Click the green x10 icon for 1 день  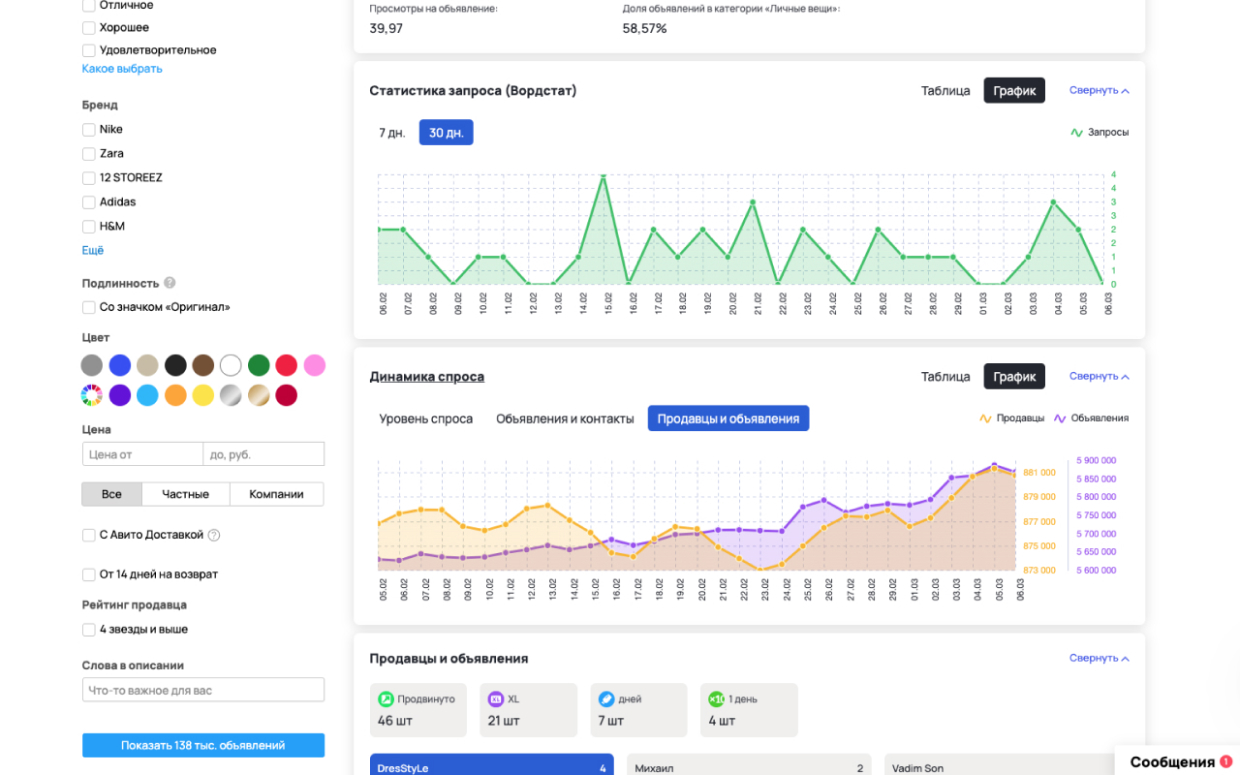click(716, 699)
